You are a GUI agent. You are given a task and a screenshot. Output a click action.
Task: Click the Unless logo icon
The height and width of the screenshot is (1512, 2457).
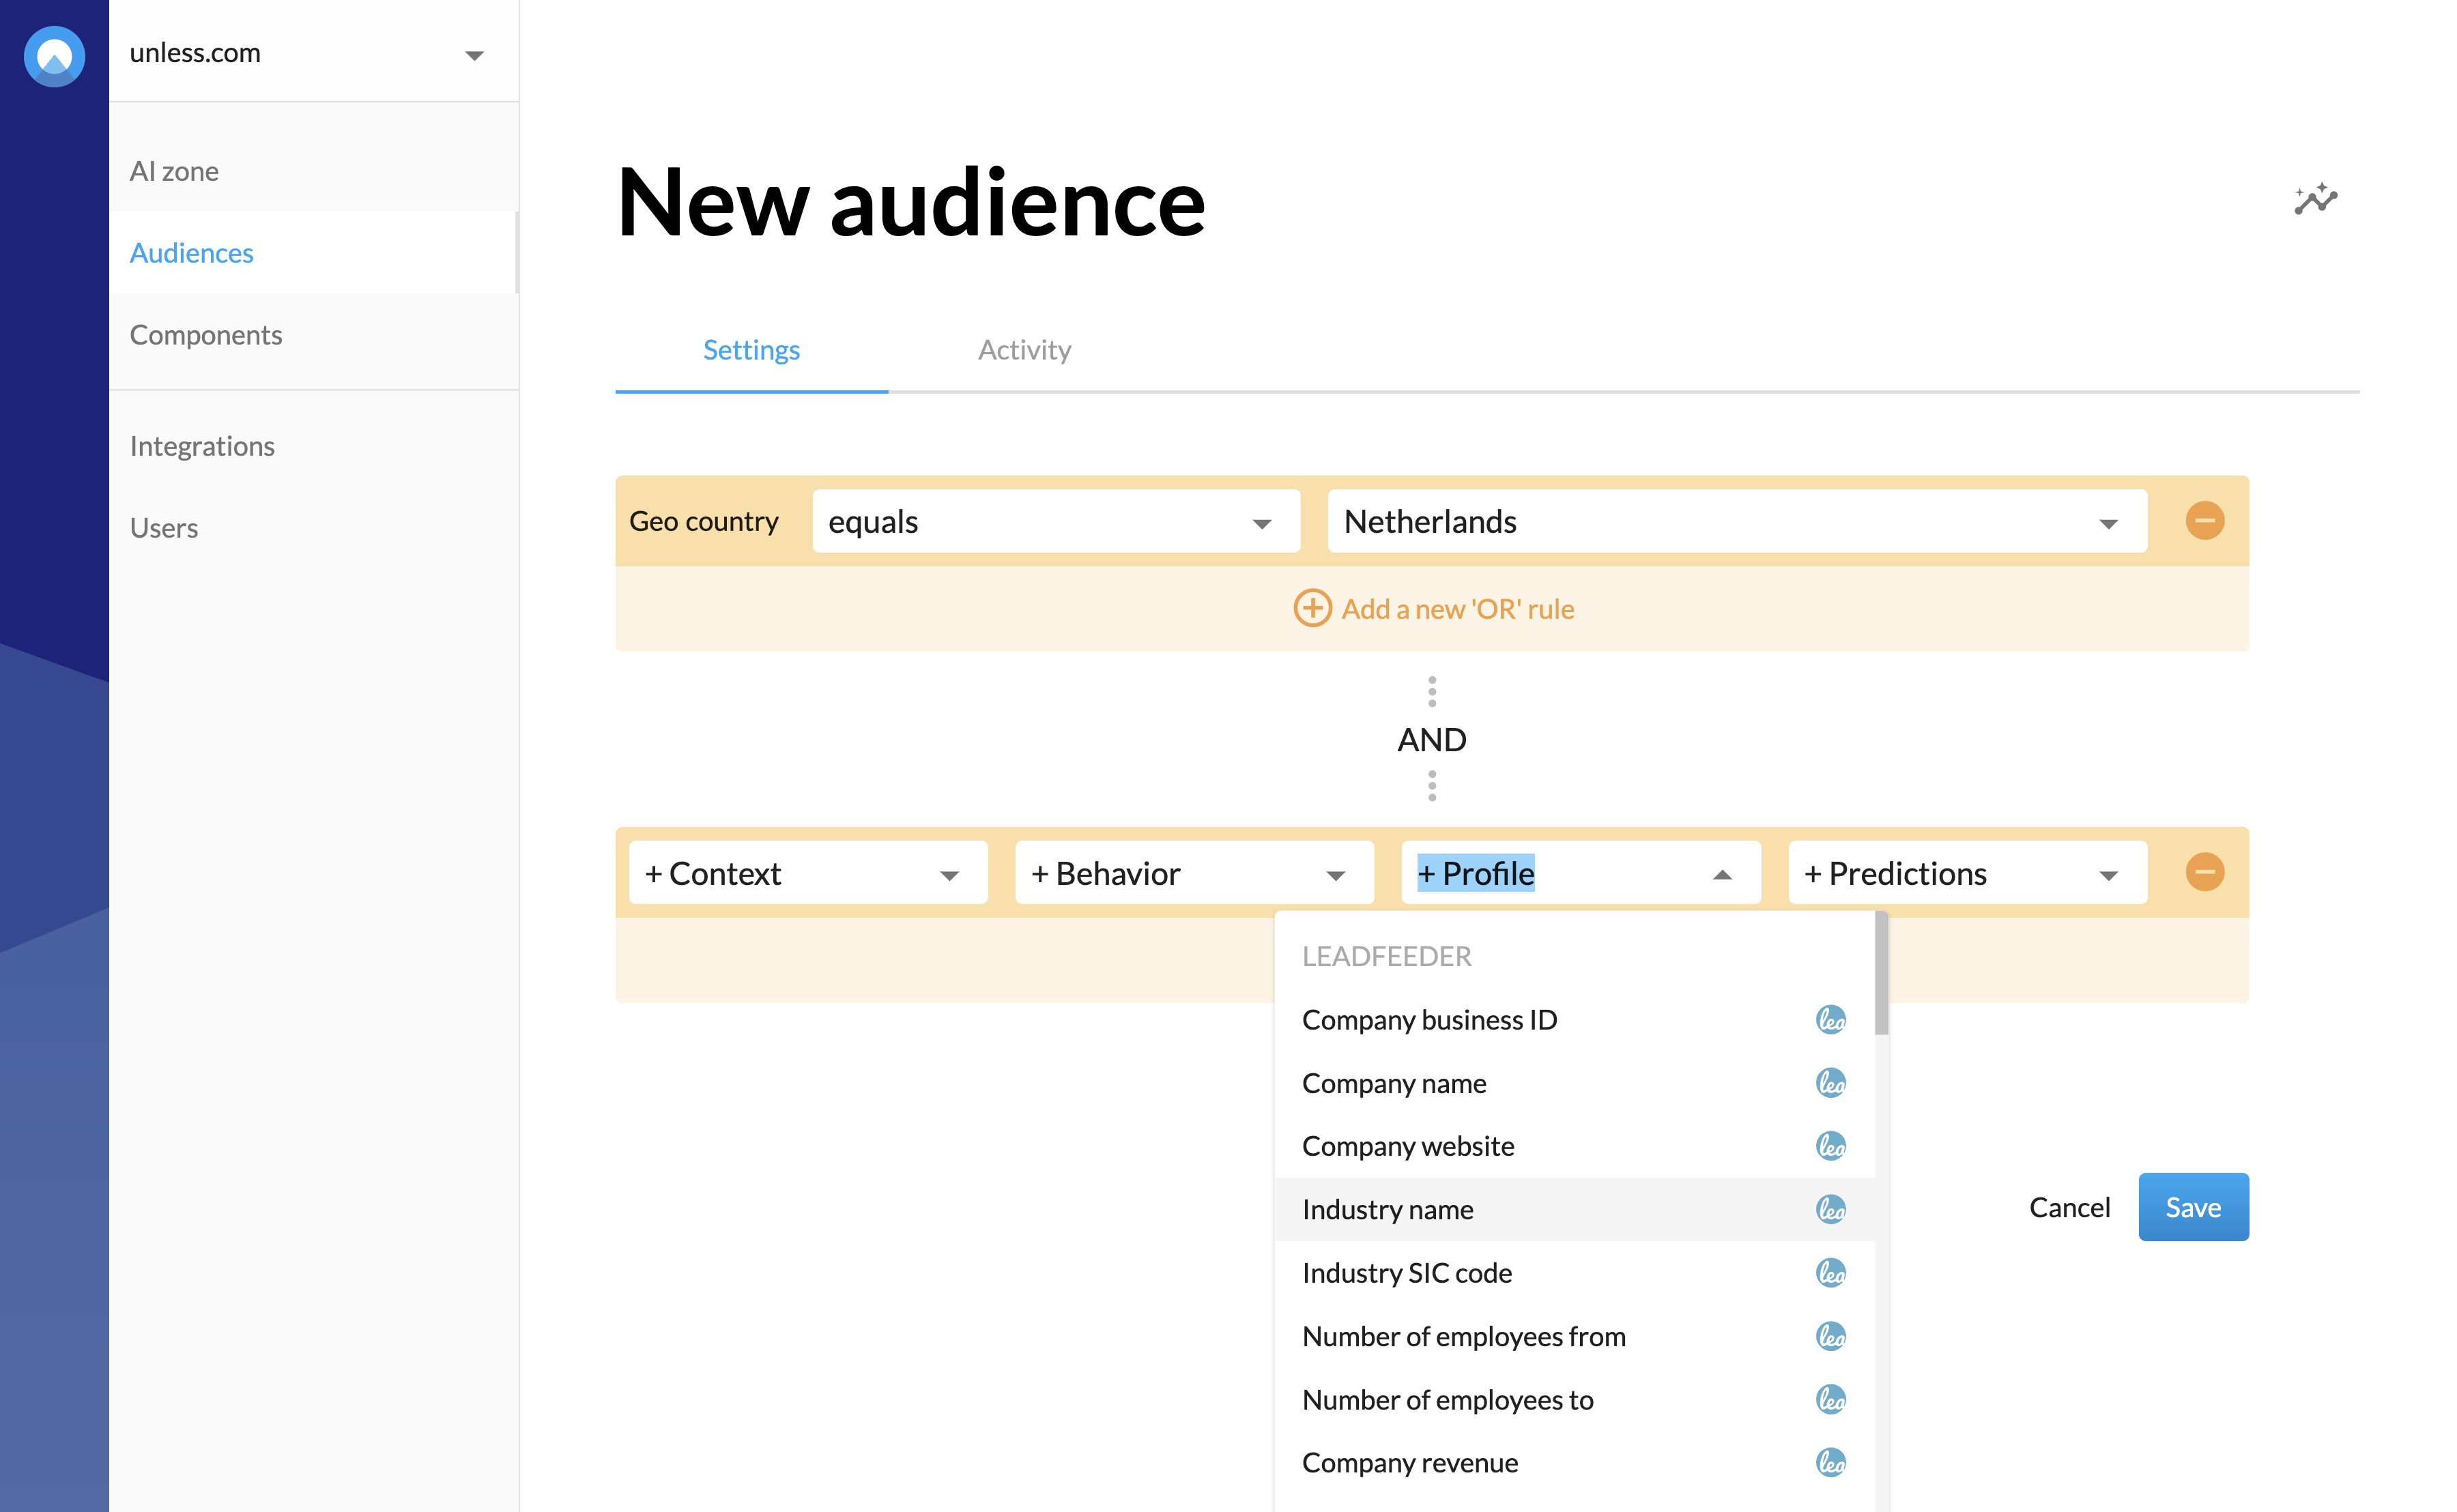54,56
